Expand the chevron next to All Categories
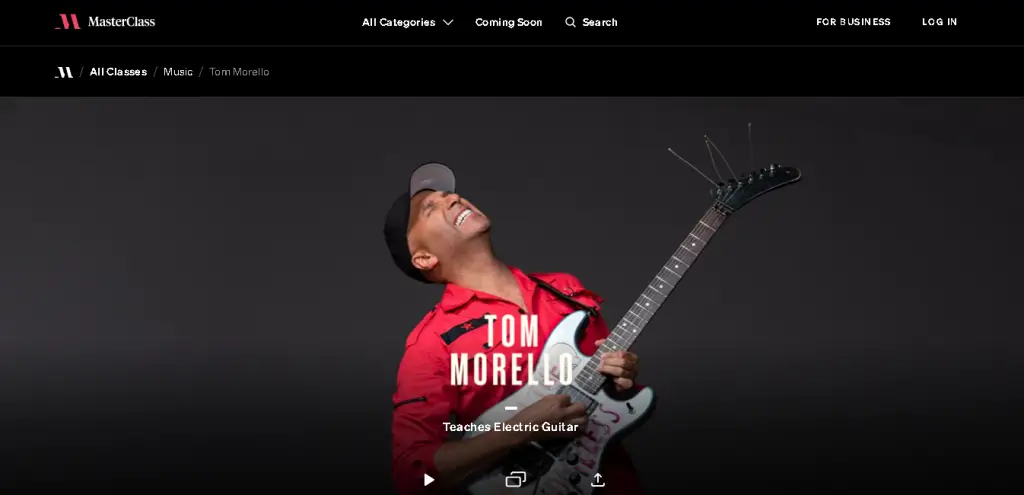Screen dimensions: 1024x495 point(448,22)
